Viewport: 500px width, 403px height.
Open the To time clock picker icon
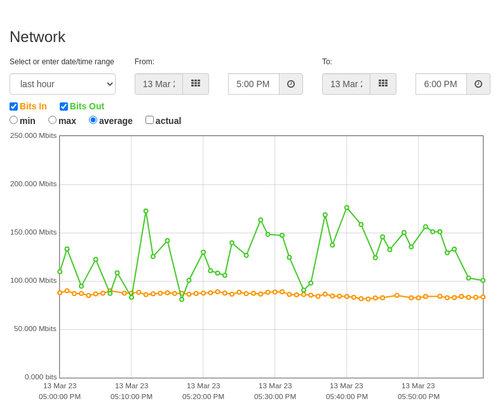[478, 84]
